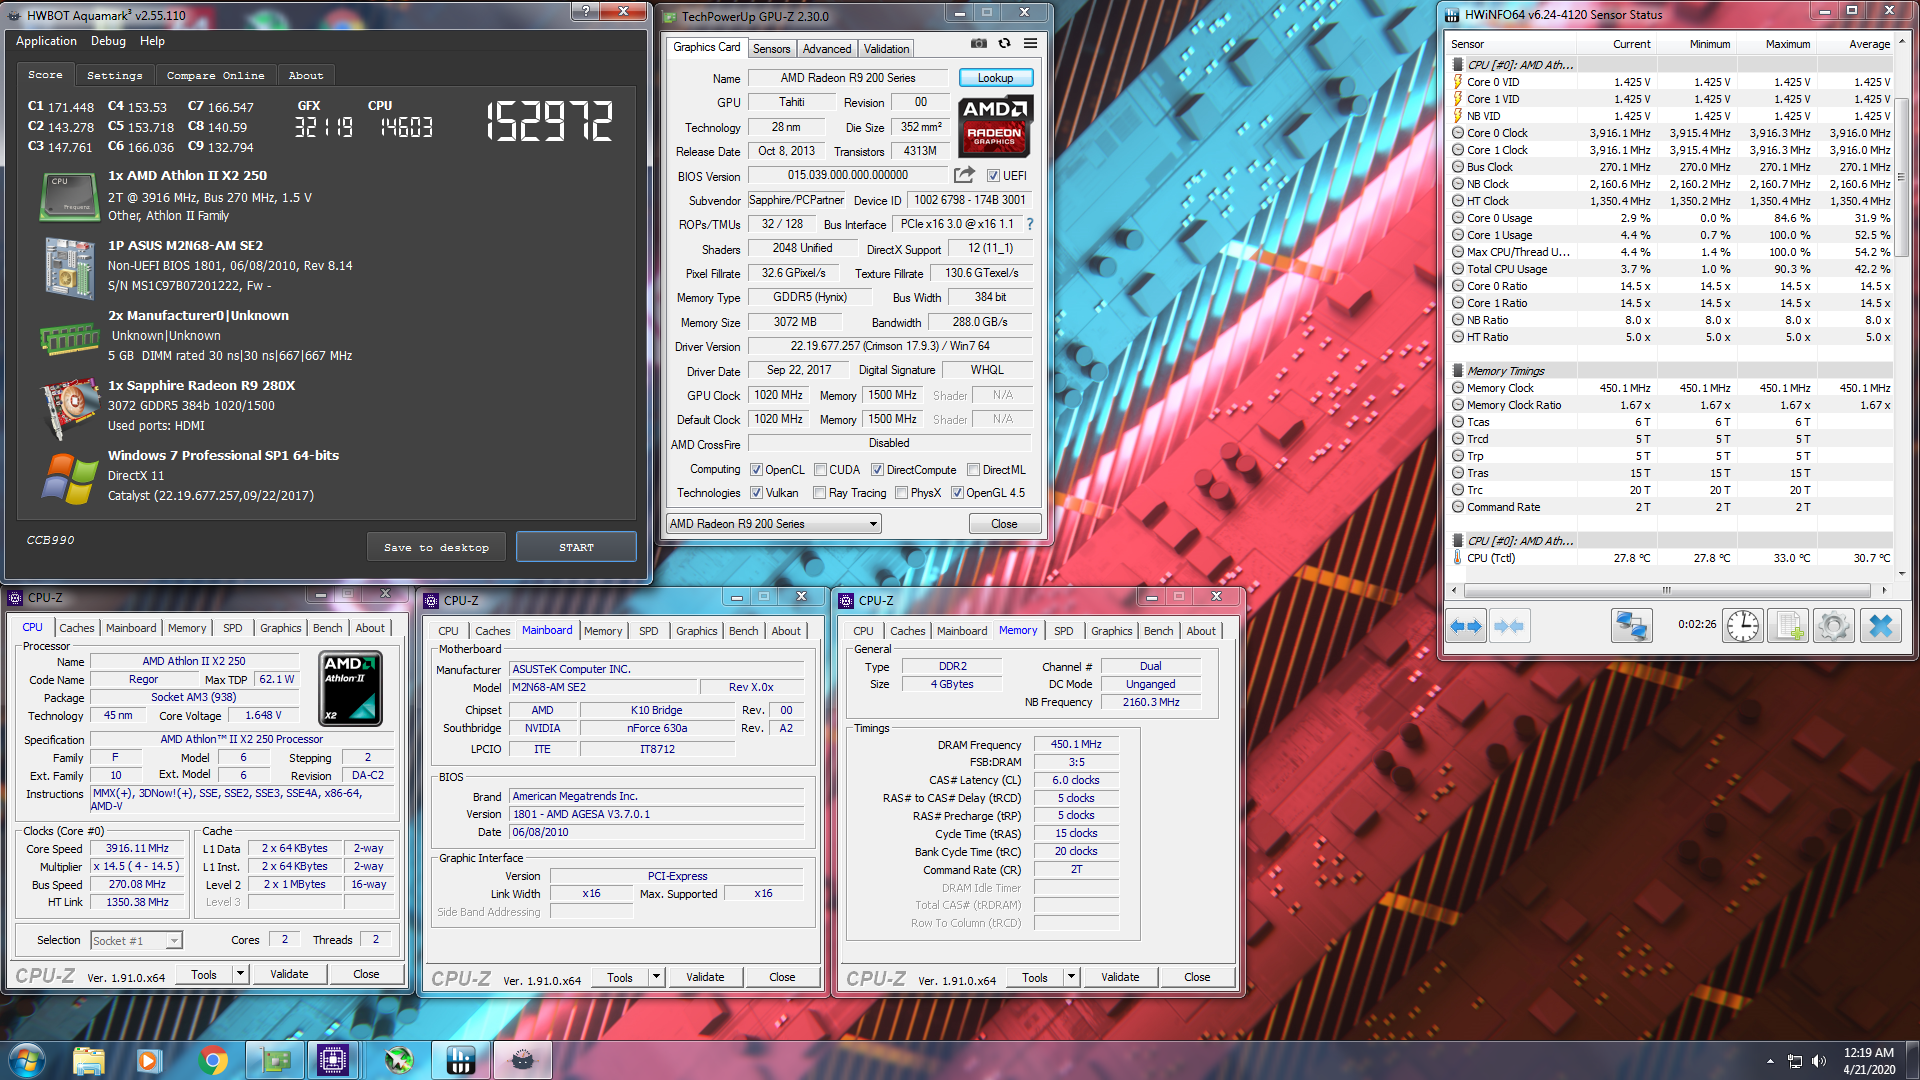Toggle Vulkan checkbox

(757, 493)
